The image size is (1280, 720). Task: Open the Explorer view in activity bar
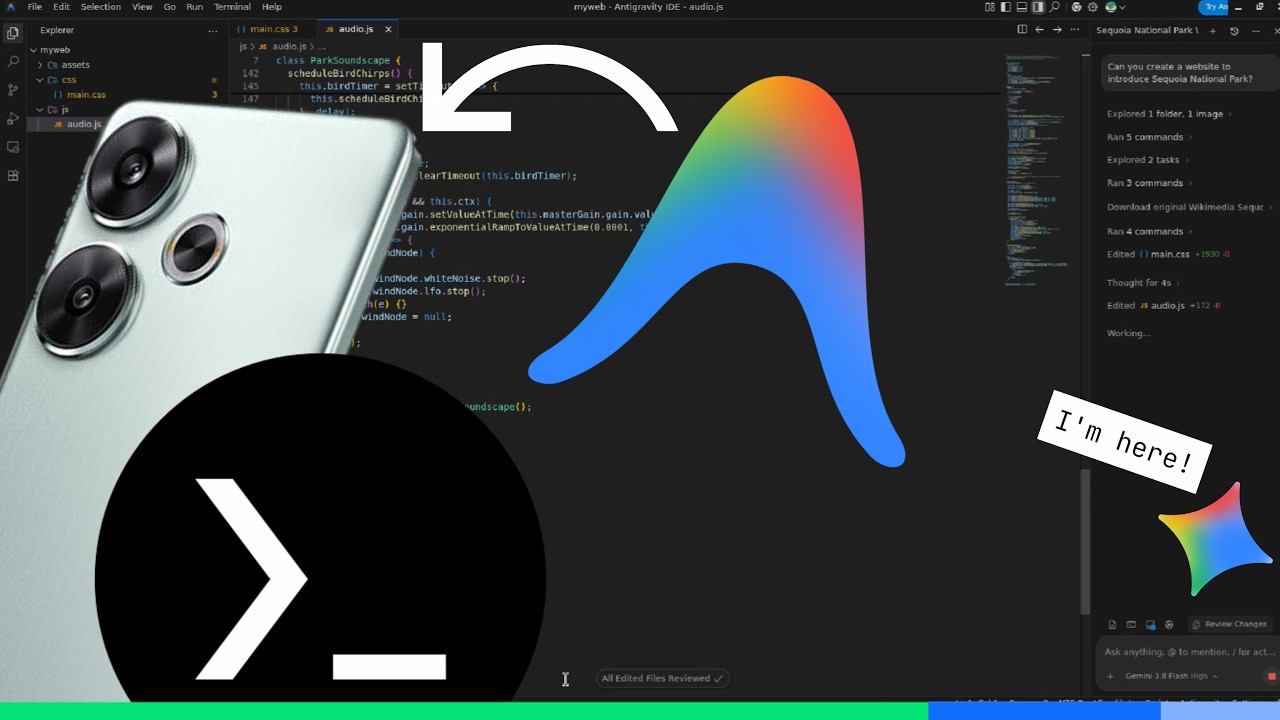13,33
